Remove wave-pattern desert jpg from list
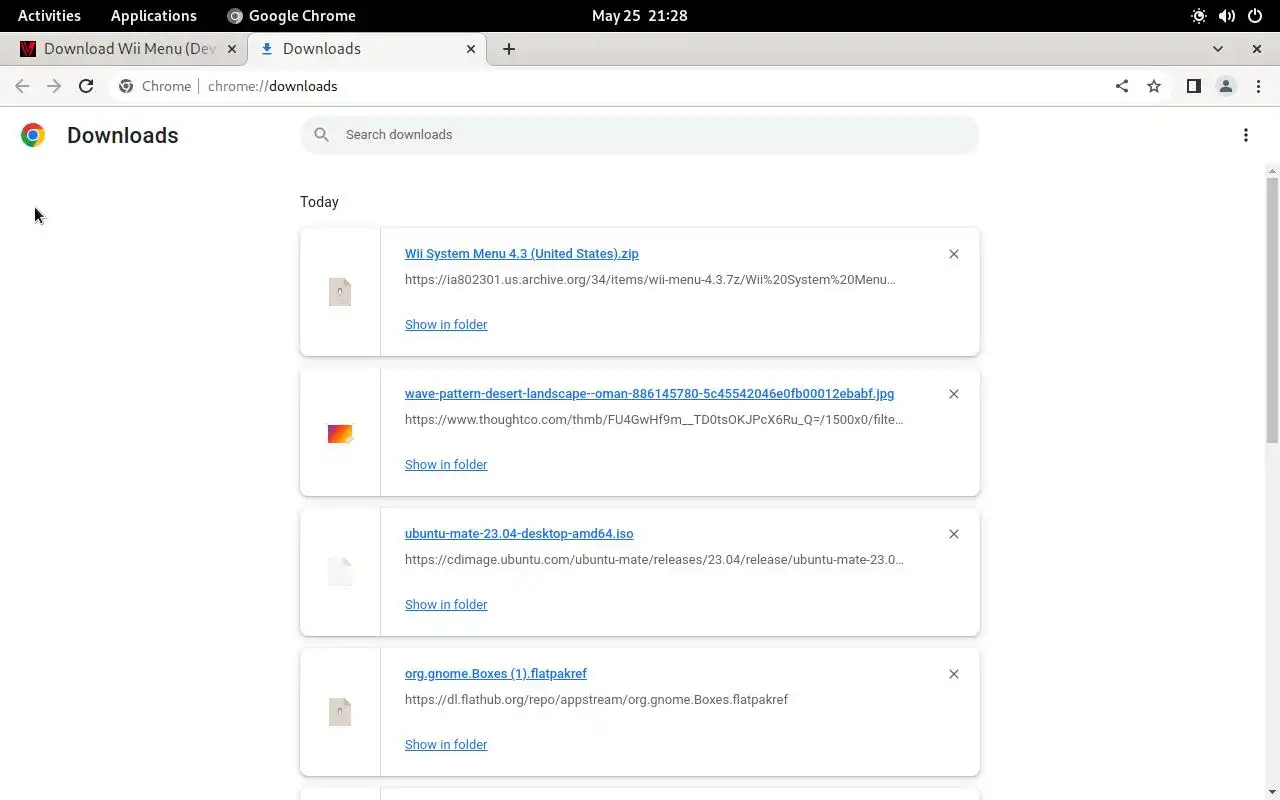The width and height of the screenshot is (1280, 800). (954, 394)
